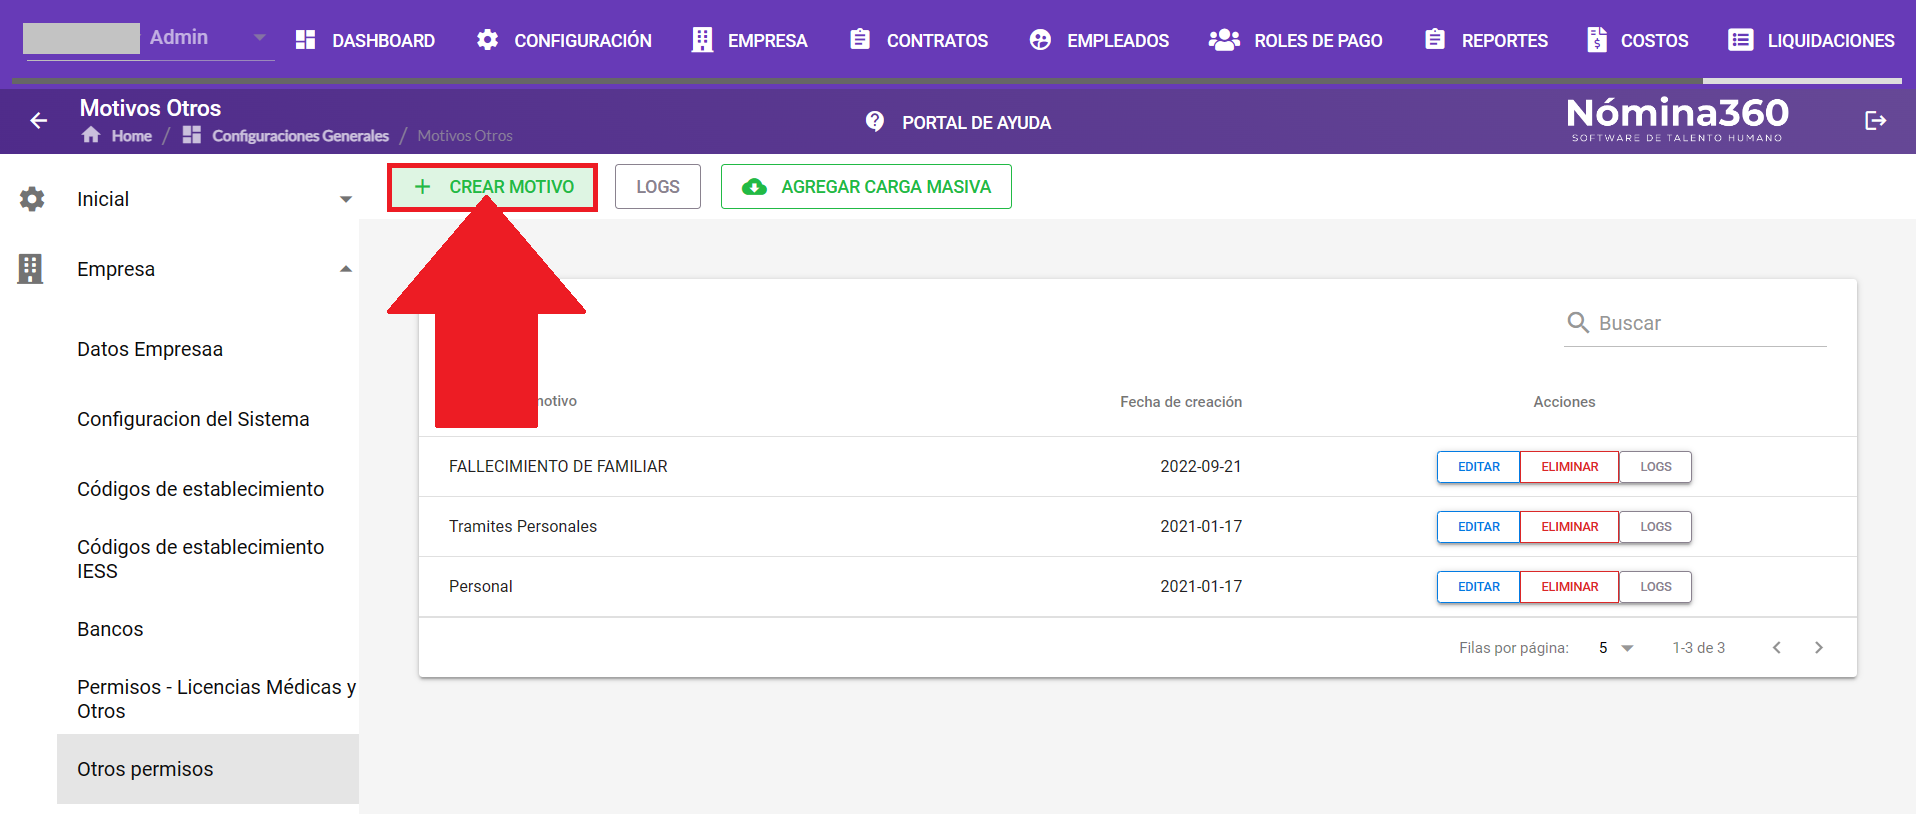This screenshot has width=1916, height=814.
Task: Go to next page of table
Action: tap(1819, 648)
